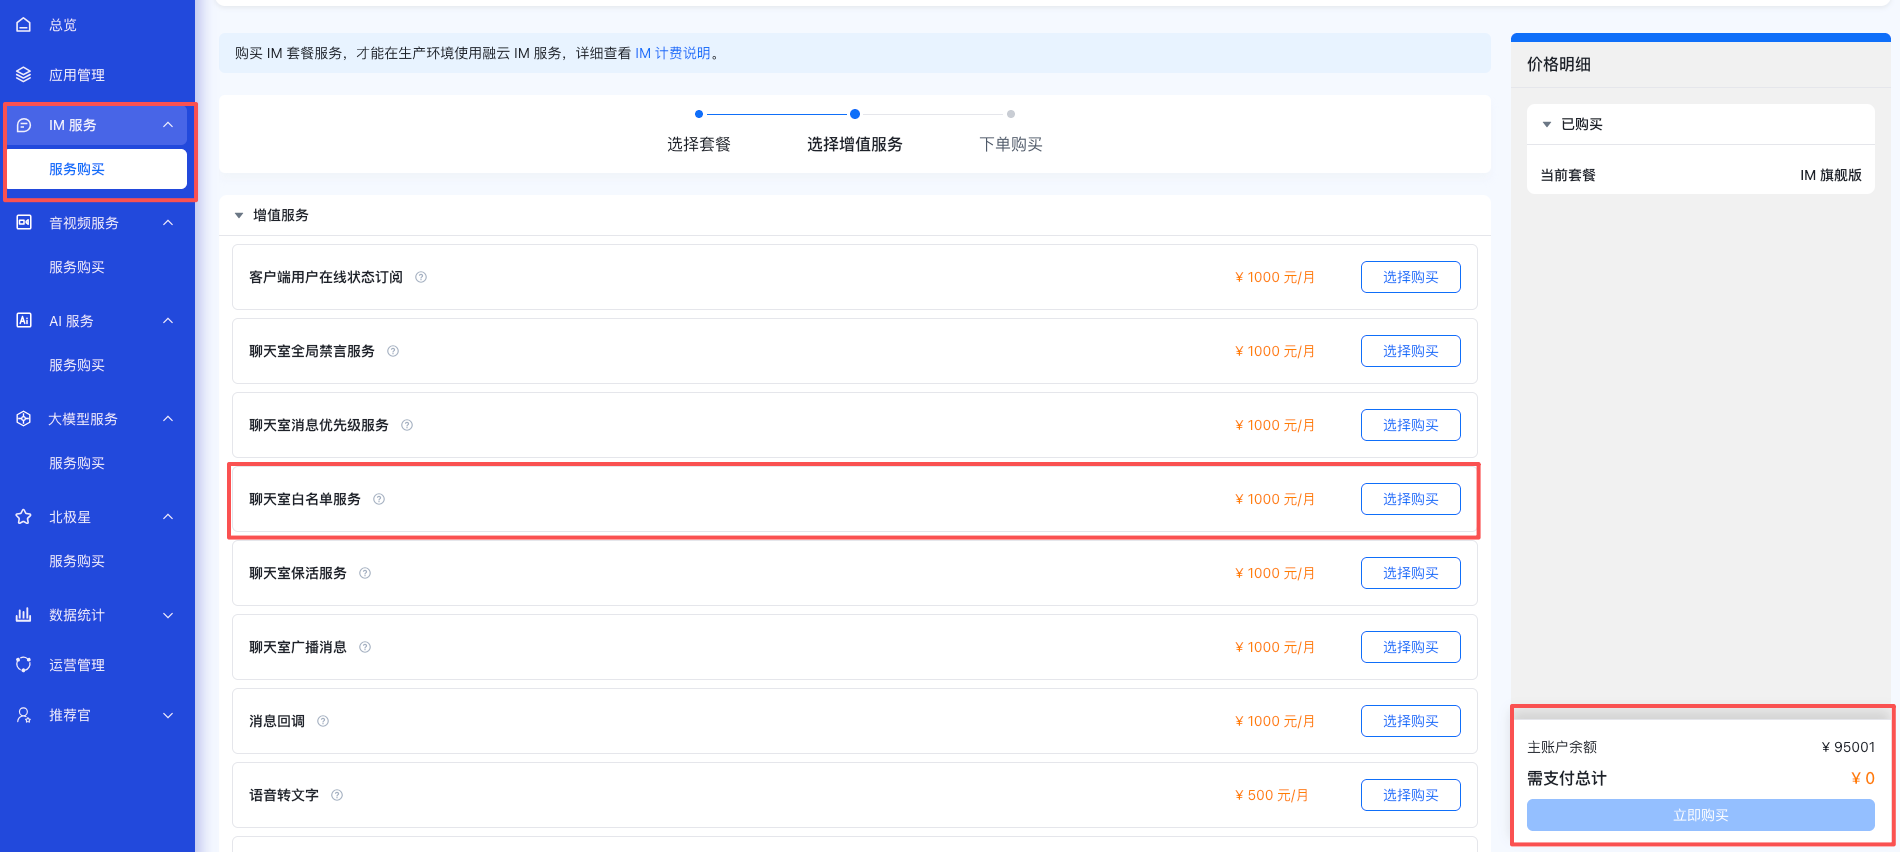Open the IM 计费说明 link
The image size is (1900, 852).
(673, 53)
